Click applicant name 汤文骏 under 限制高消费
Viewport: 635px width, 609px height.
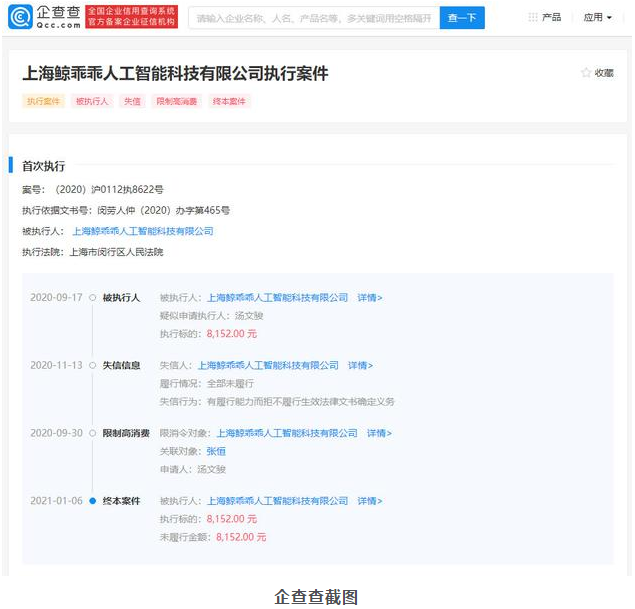[211, 469]
